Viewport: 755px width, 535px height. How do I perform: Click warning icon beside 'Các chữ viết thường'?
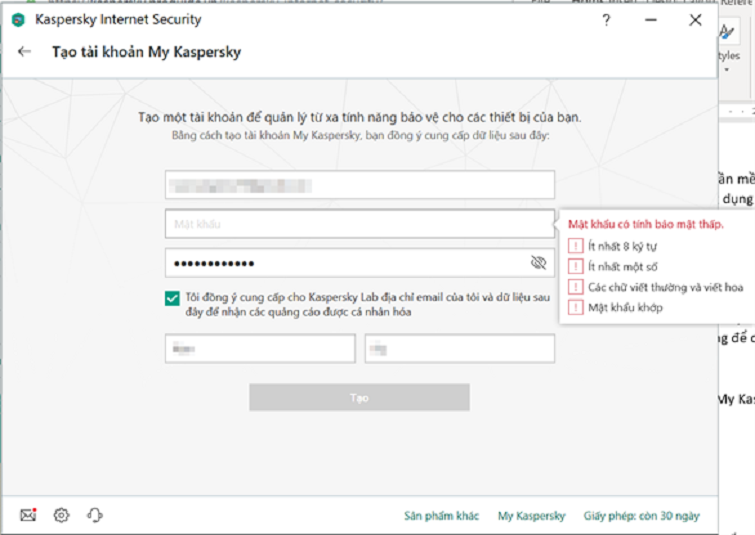pos(575,287)
